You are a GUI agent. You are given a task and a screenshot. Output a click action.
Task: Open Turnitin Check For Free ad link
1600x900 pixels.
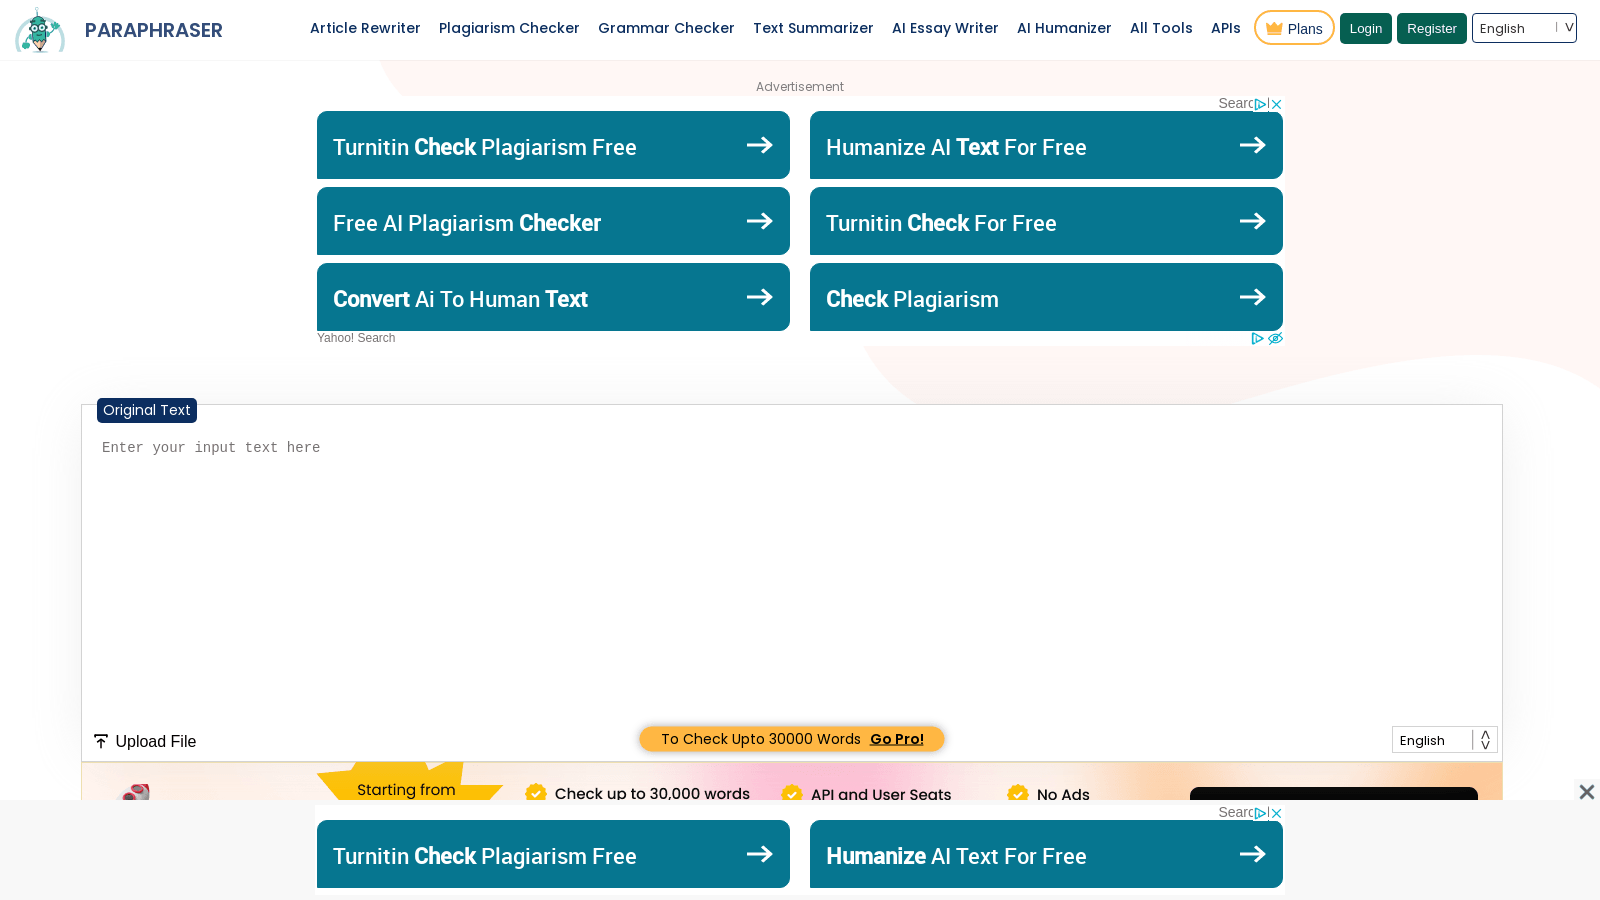click(1046, 221)
